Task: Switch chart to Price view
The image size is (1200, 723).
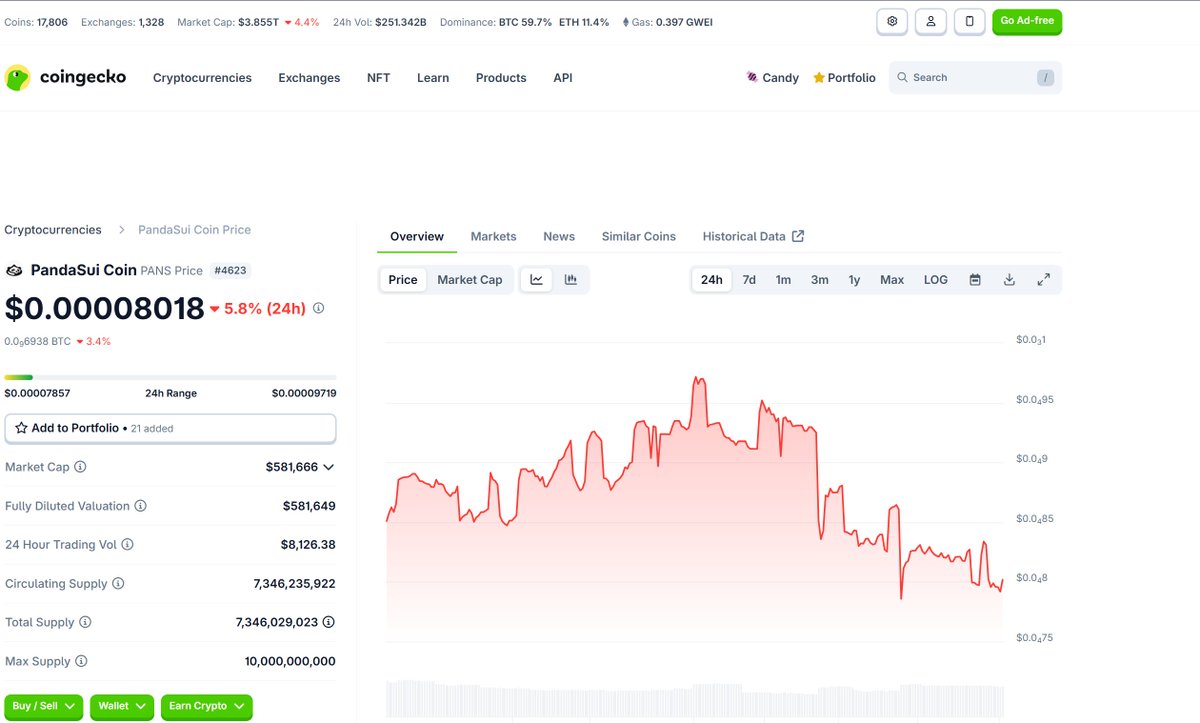Action: 403,280
